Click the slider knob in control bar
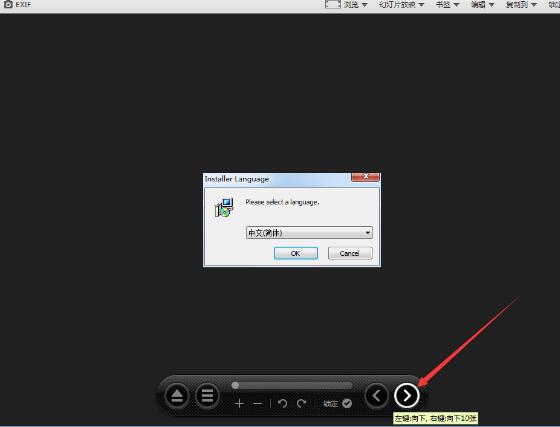Viewport: 560px width, 427px height. (235, 385)
